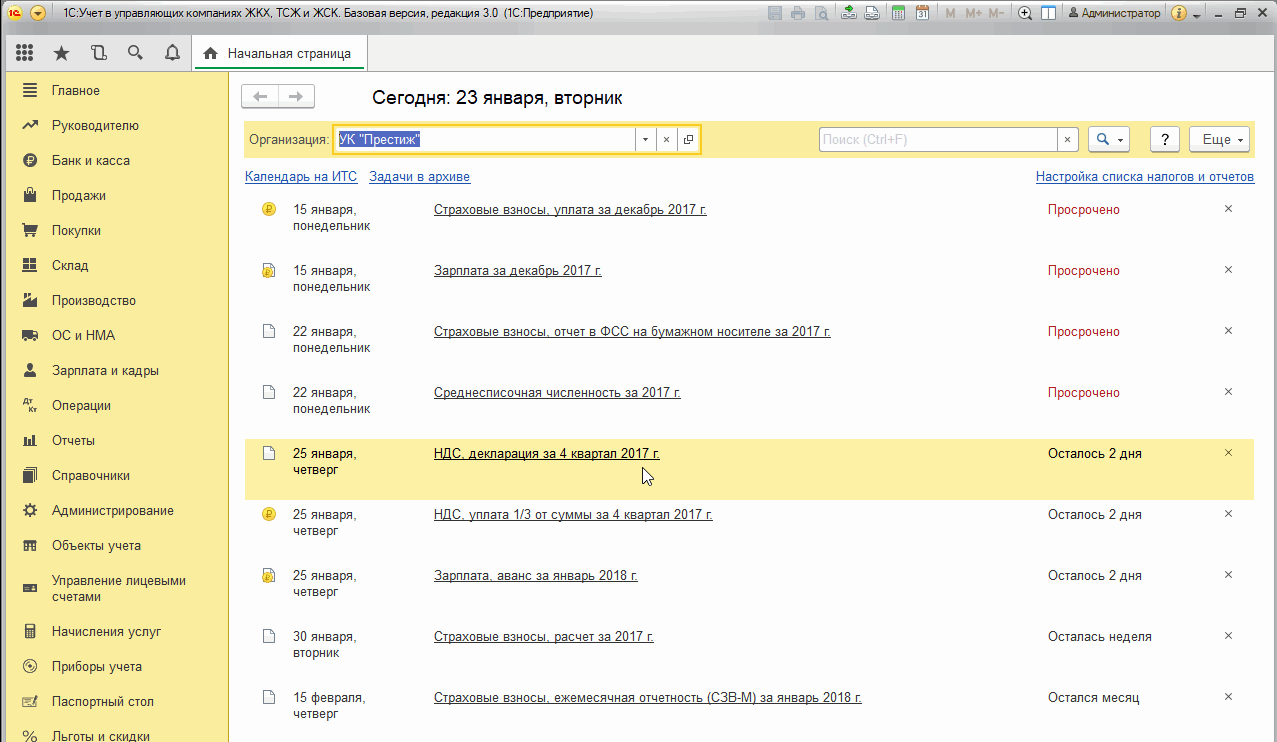This screenshot has width=1277, height=742.
Task: Clear the search field with x
Action: coord(1068,140)
